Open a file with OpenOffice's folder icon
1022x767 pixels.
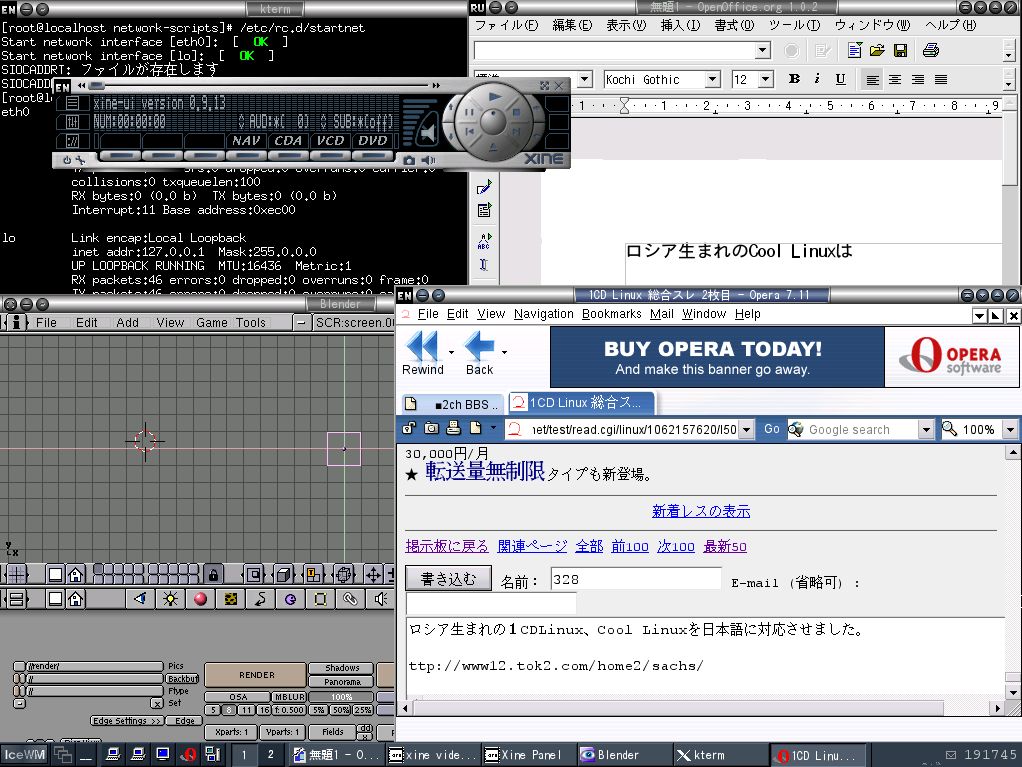877,50
